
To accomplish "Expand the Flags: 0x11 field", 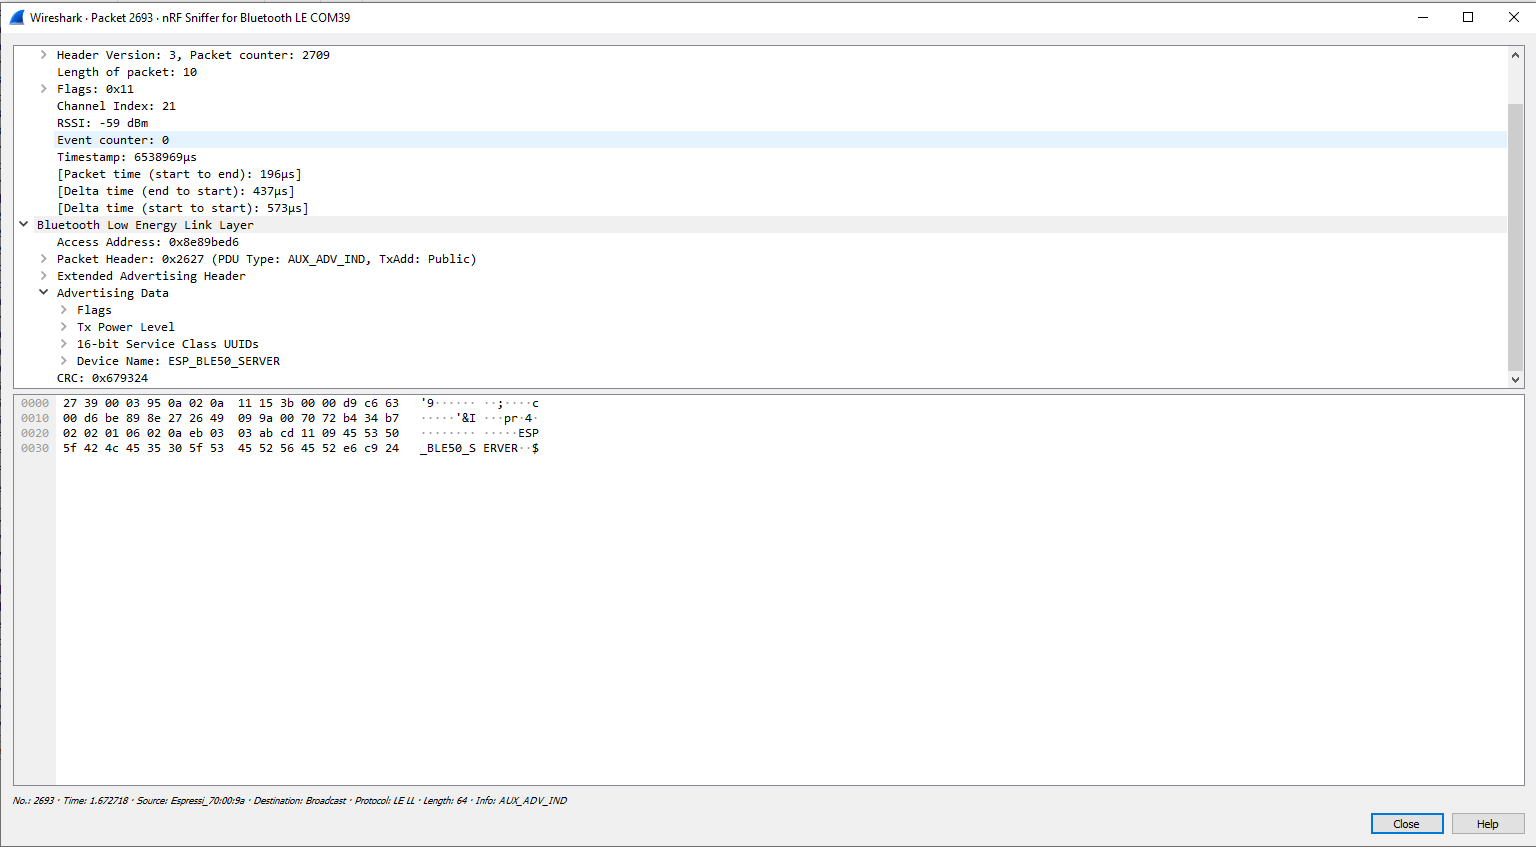I will click(42, 88).
